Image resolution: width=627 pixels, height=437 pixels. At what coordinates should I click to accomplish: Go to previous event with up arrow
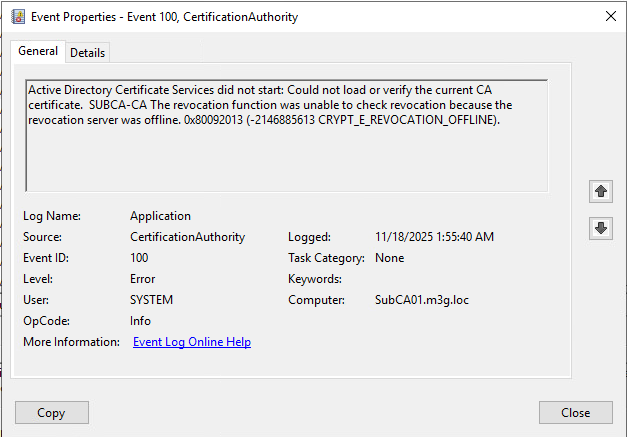click(x=600, y=190)
